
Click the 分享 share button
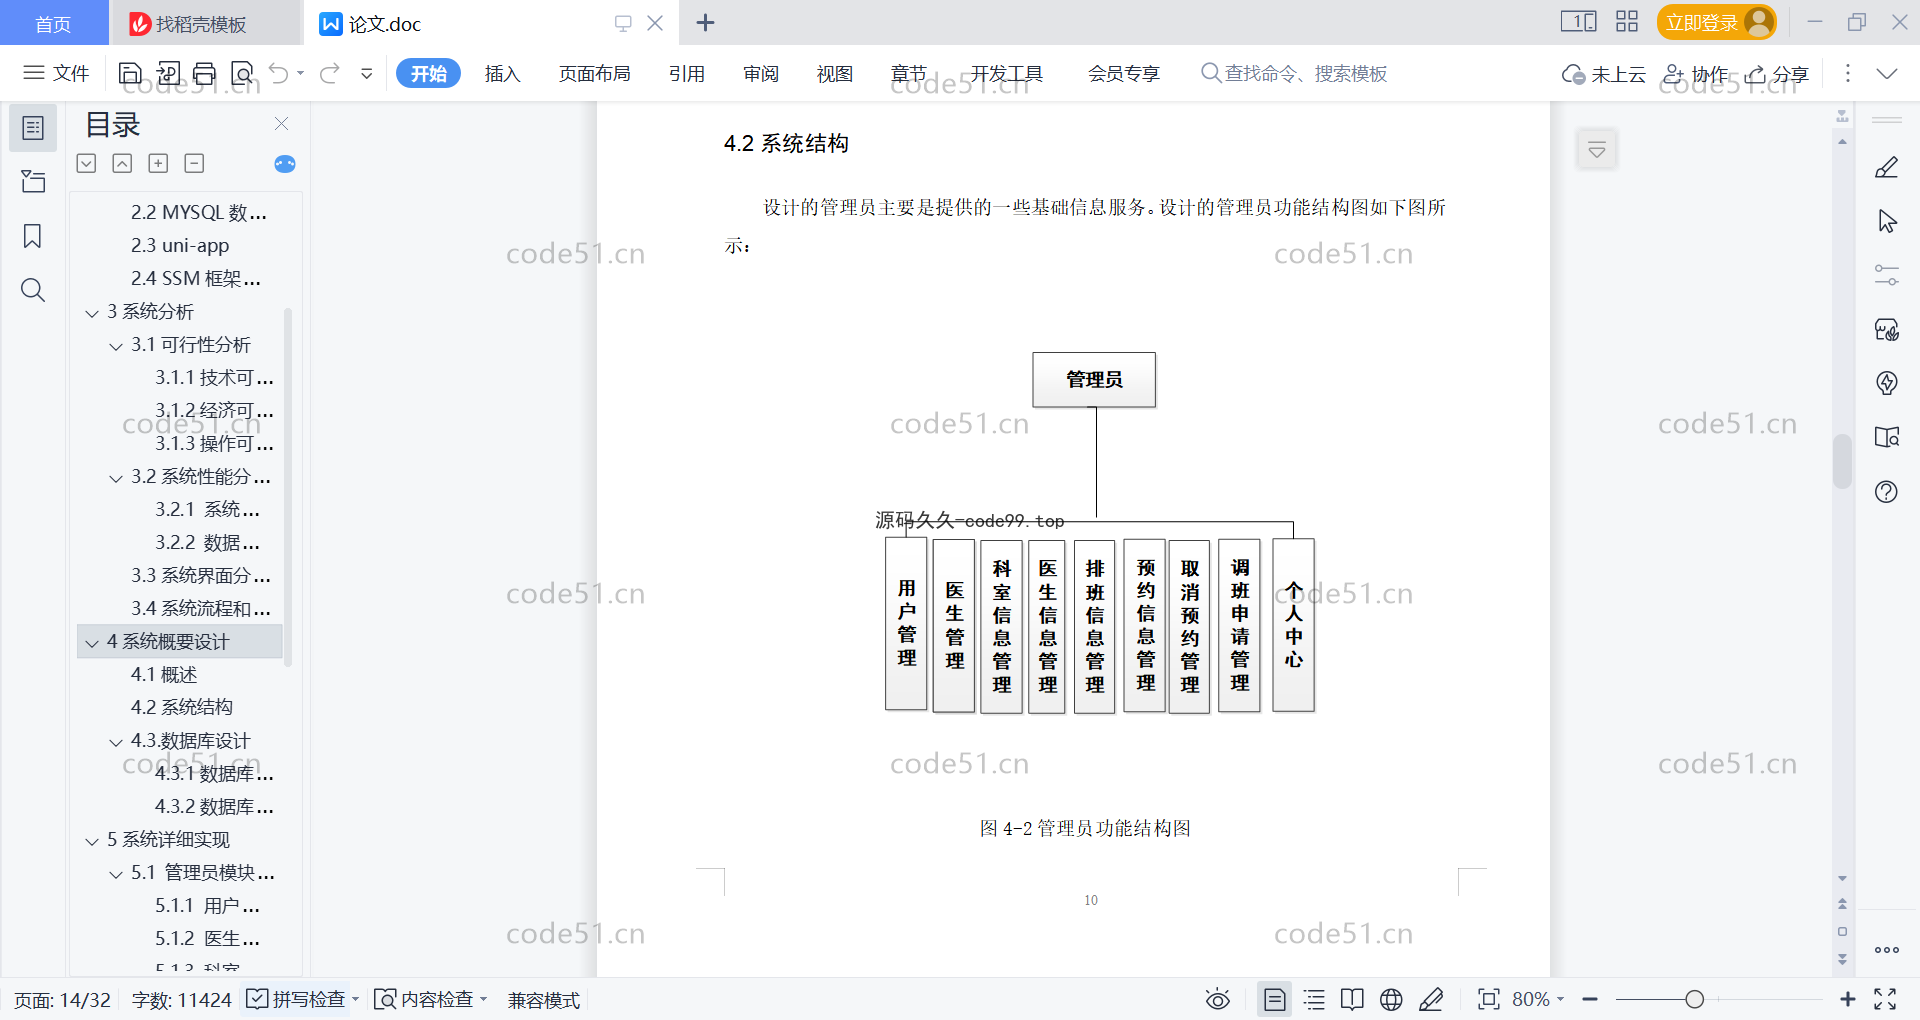[1777, 74]
